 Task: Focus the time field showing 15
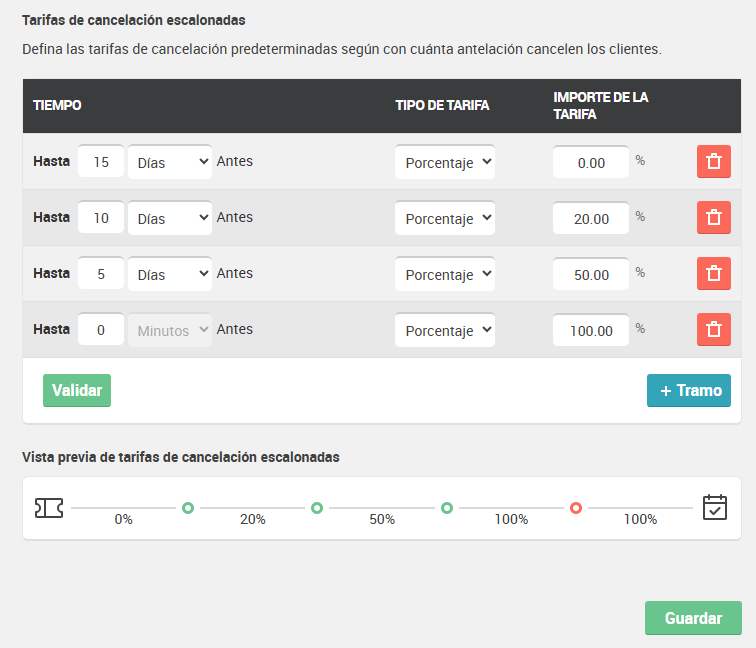pyautogui.click(x=101, y=162)
